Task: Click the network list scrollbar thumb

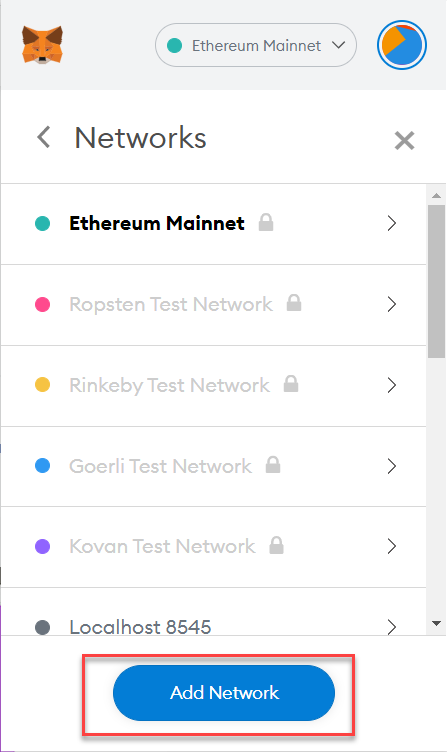Action: [x=436, y=282]
